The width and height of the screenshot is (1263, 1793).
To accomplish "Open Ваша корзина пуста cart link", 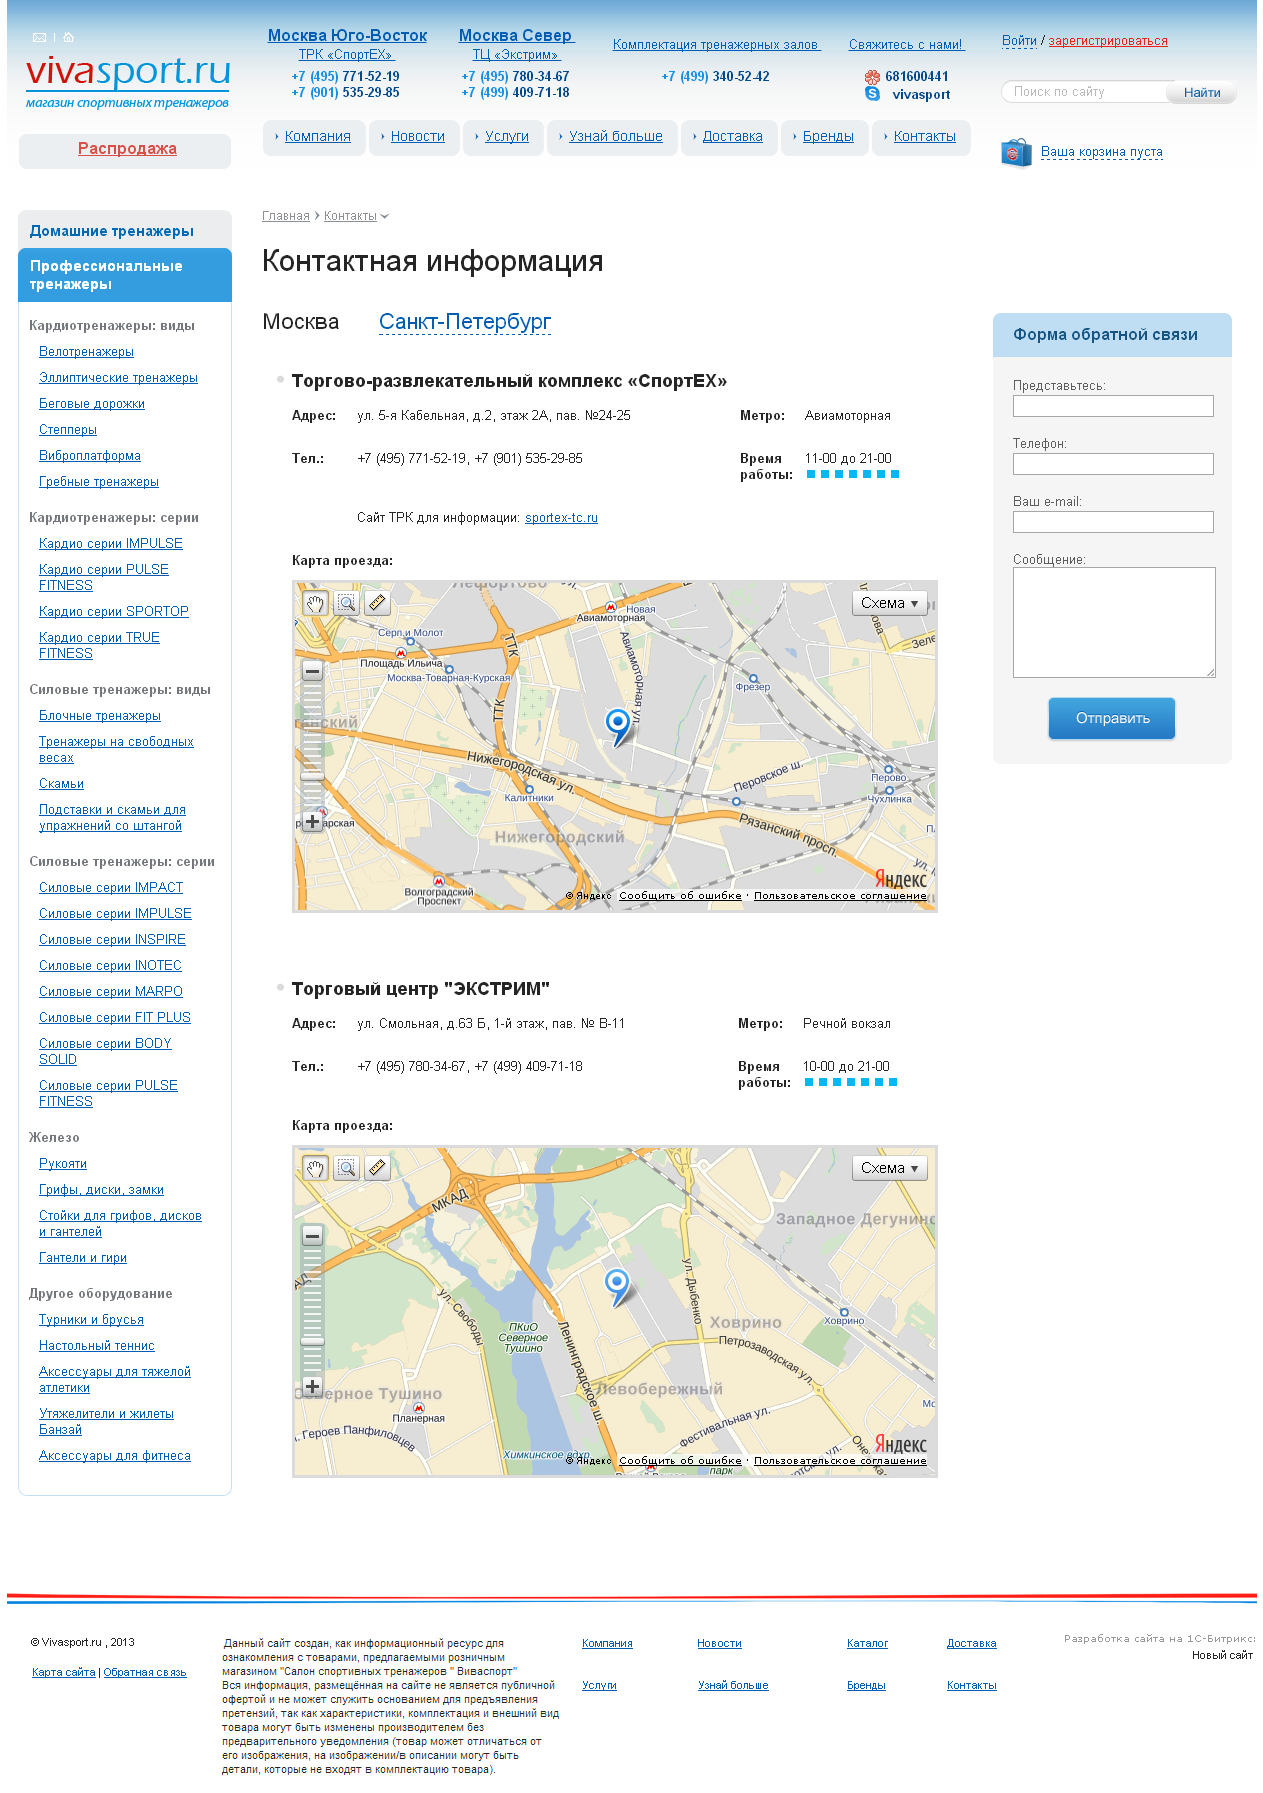I will coord(1102,152).
